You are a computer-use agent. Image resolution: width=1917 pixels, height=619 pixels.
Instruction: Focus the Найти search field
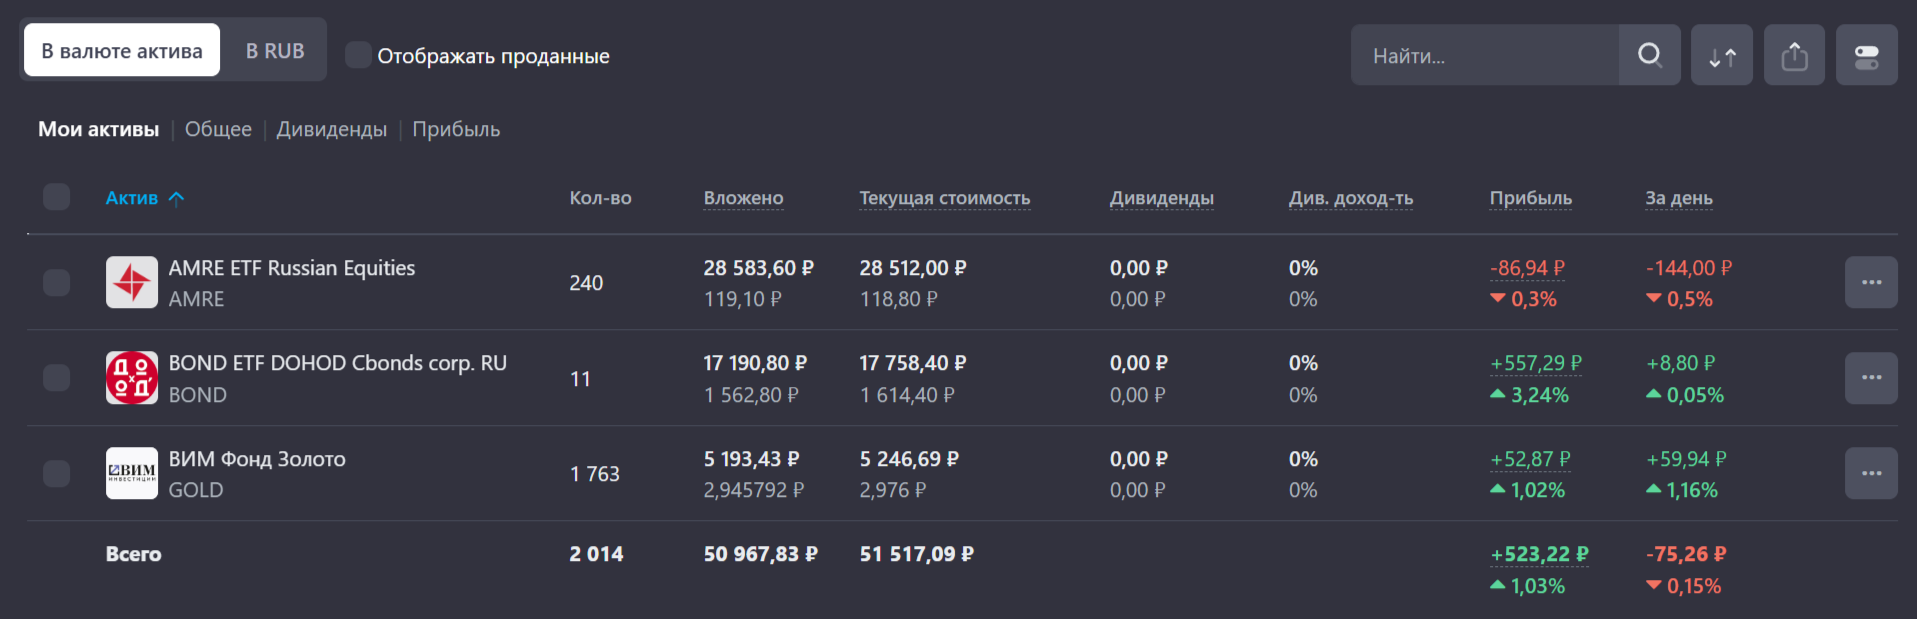coord(1485,56)
